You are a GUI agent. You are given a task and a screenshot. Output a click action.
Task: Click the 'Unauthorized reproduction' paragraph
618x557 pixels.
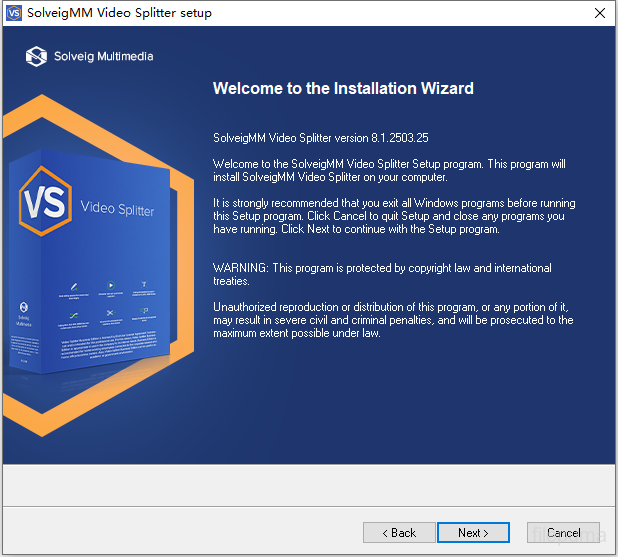pos(393,320)
